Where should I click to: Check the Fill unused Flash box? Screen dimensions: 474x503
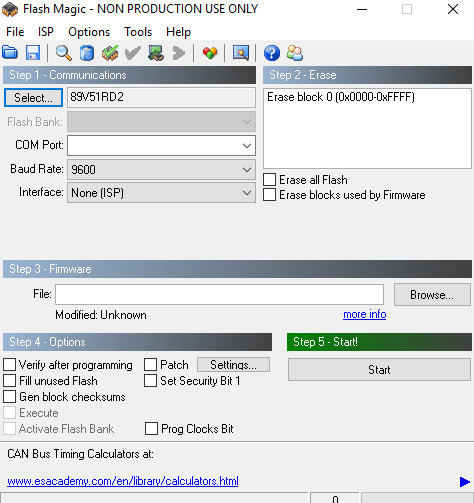pos(9,381)
